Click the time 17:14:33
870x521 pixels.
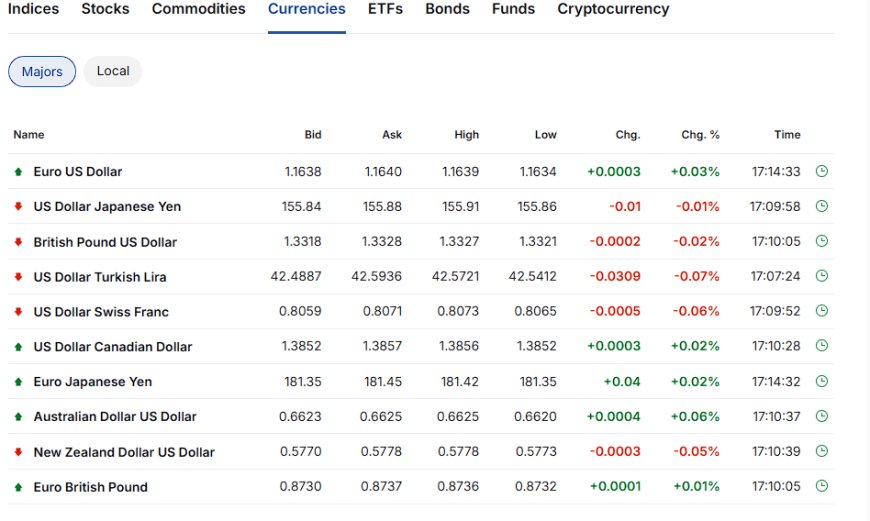click(776, 171)
